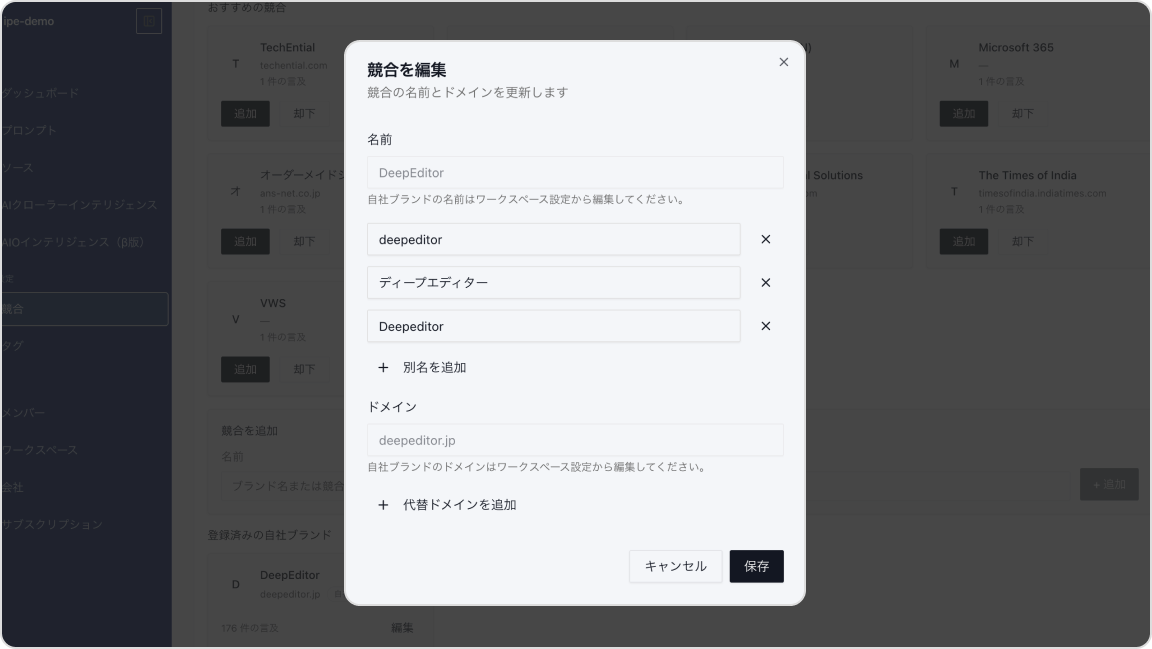
Task: Cancel editing via キャンセル button
Action: [x=675, y=565]
